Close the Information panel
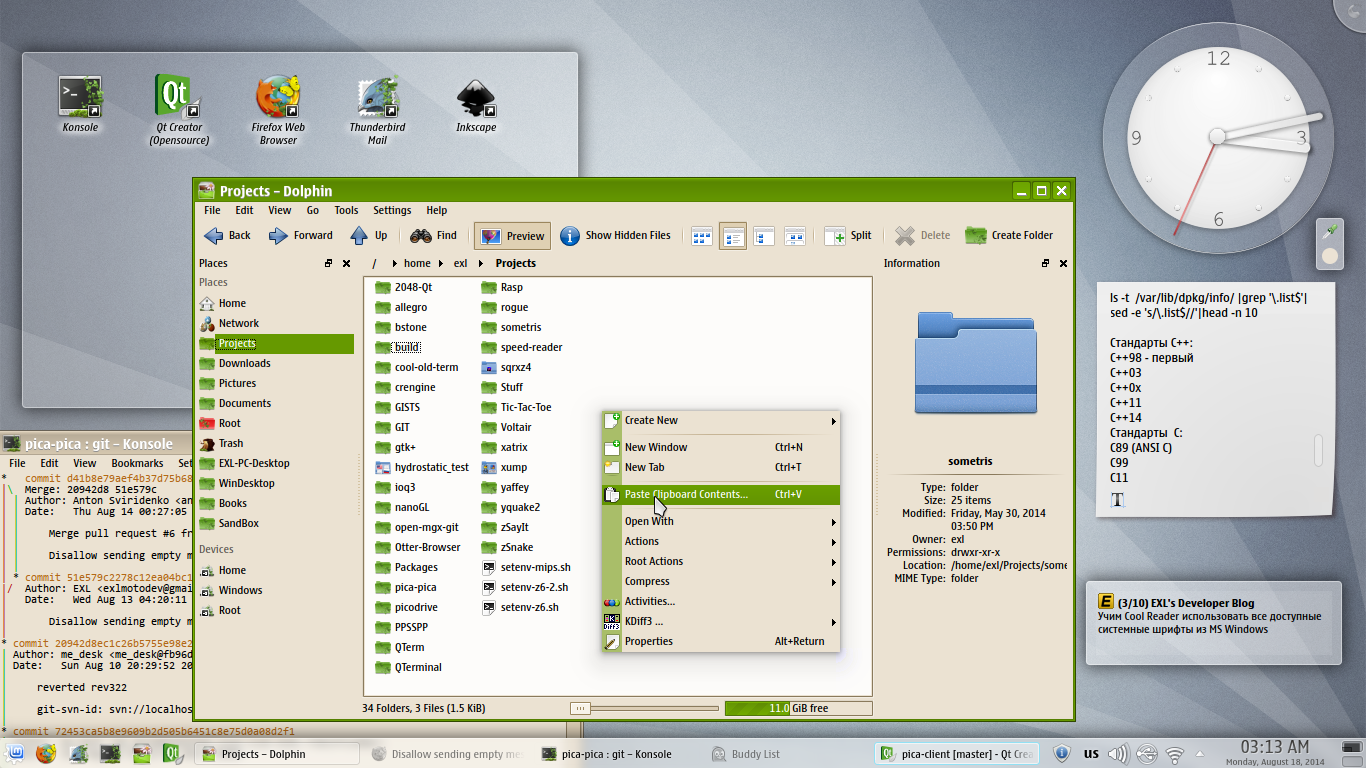This screenshot has width=1366, height=768. (1063, 264)
